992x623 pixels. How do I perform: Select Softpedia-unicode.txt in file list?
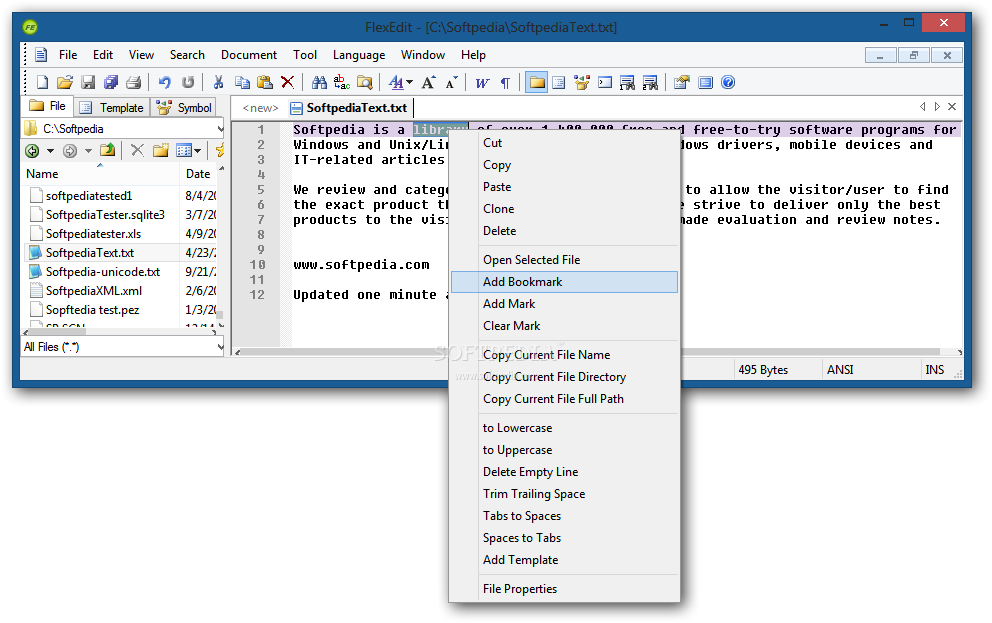coord(102,272)
